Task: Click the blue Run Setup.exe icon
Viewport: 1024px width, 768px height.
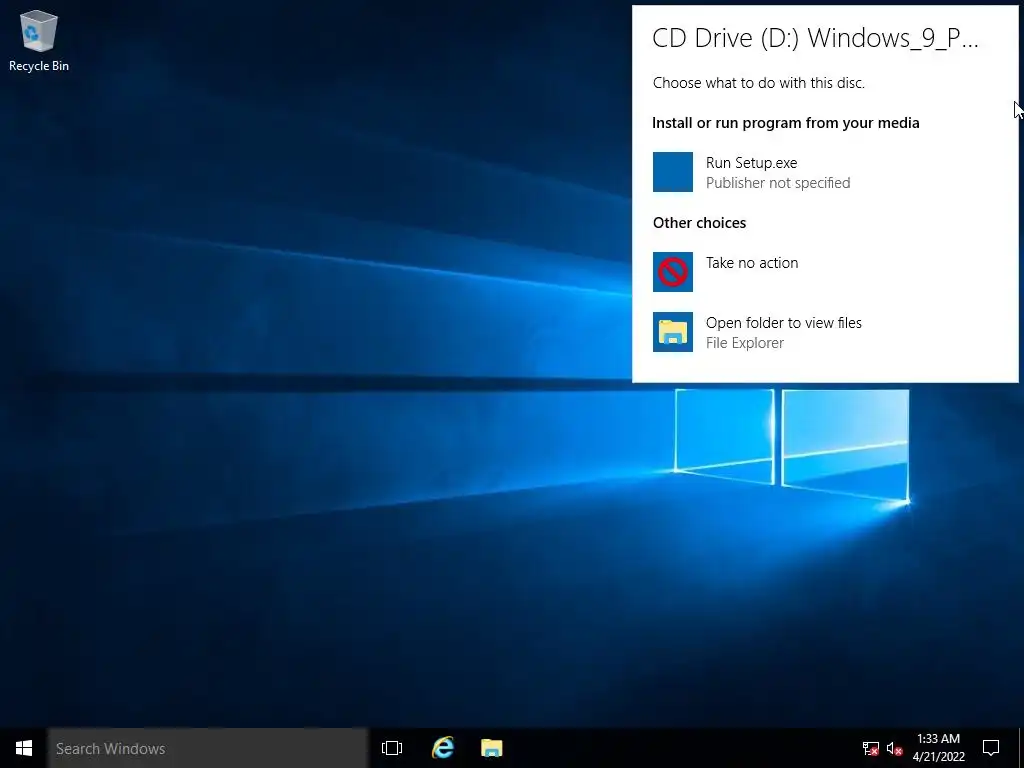Action: [673, 172]
